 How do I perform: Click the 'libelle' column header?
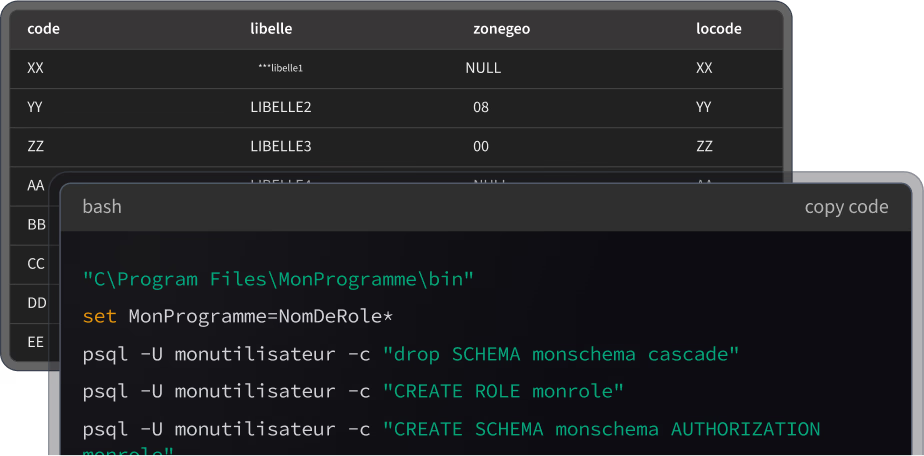[271, 29]
